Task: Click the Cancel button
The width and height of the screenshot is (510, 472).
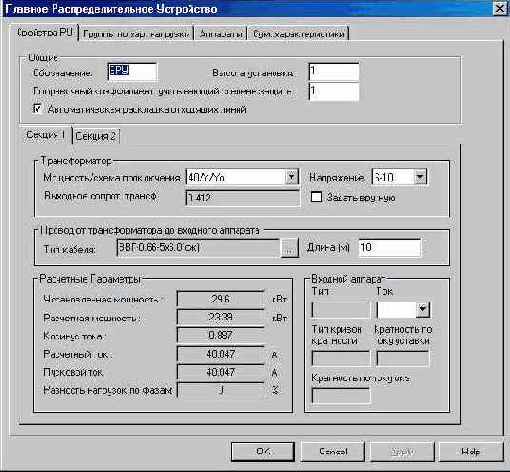Action: 333,451
